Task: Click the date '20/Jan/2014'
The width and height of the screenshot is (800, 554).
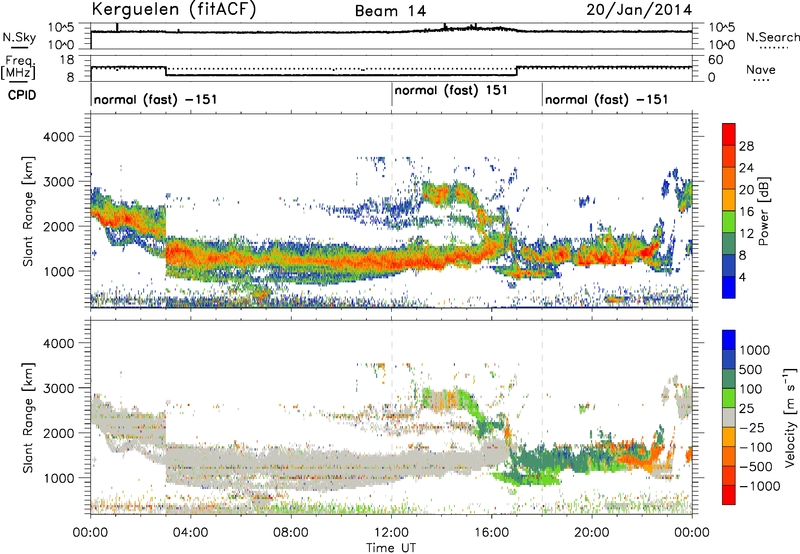Action: pyautogui.click(x=639, y=10)
